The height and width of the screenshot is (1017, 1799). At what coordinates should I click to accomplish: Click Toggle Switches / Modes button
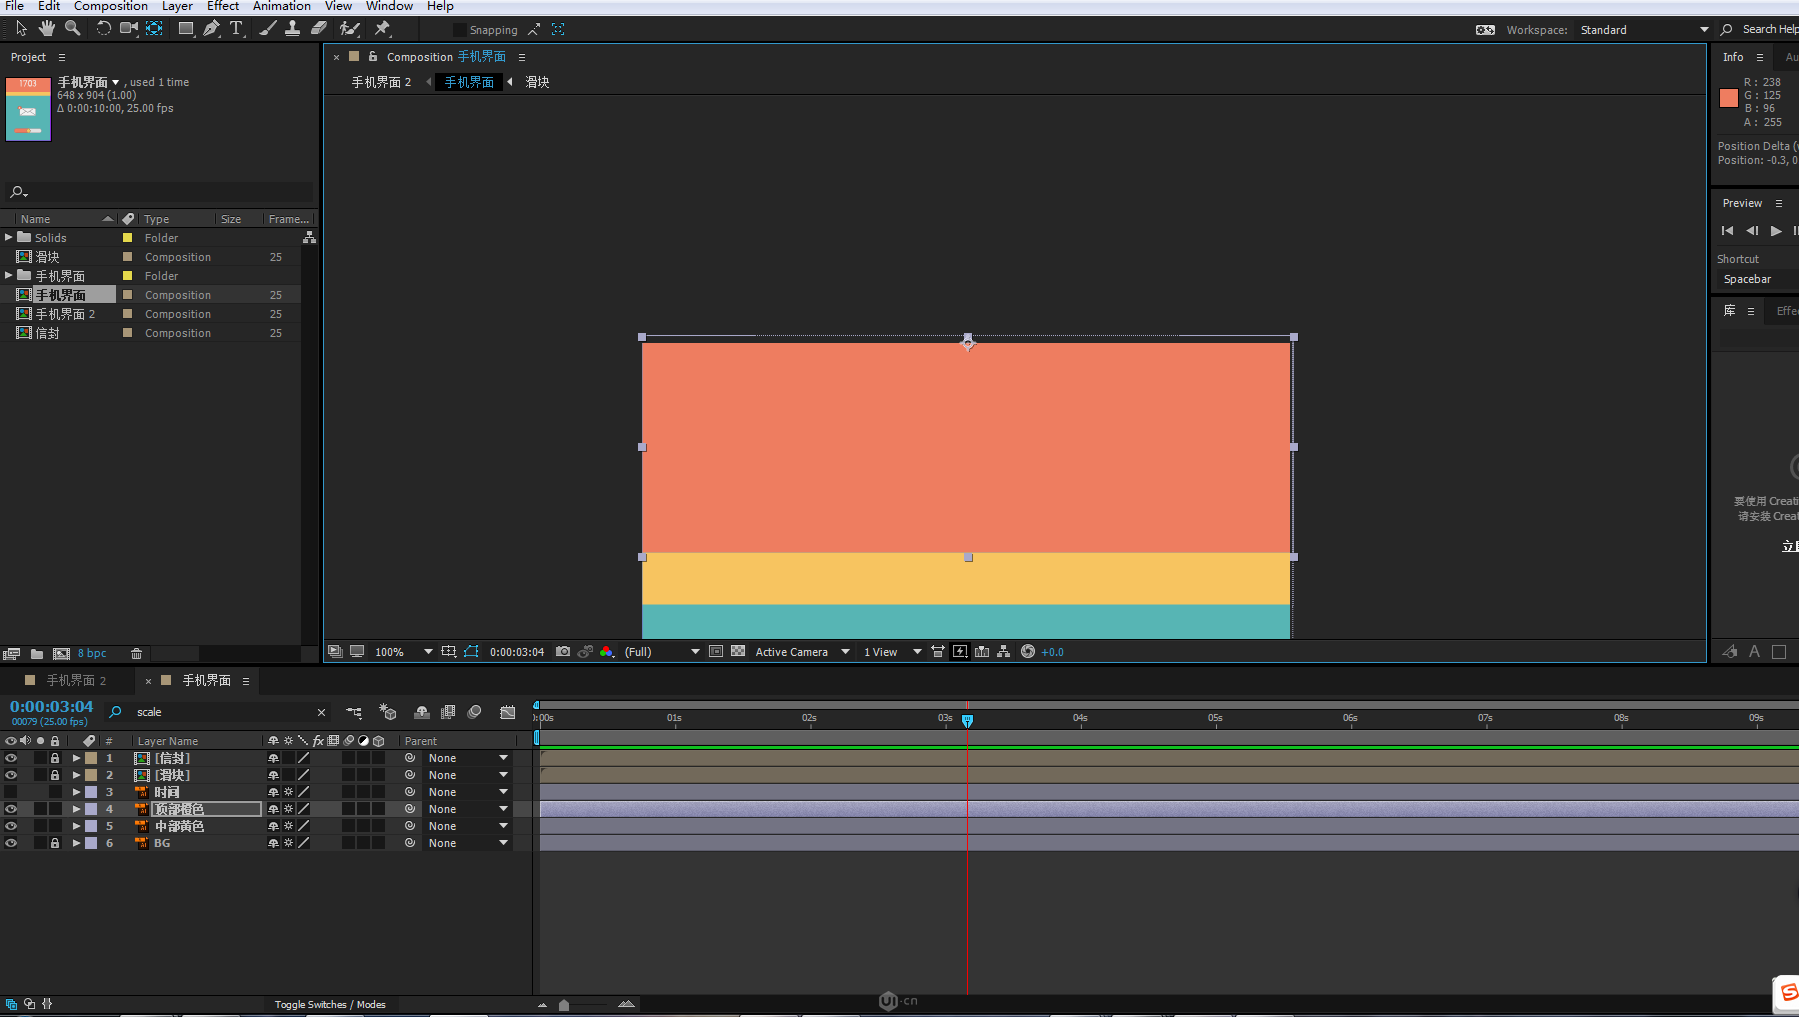point(330,1004)
